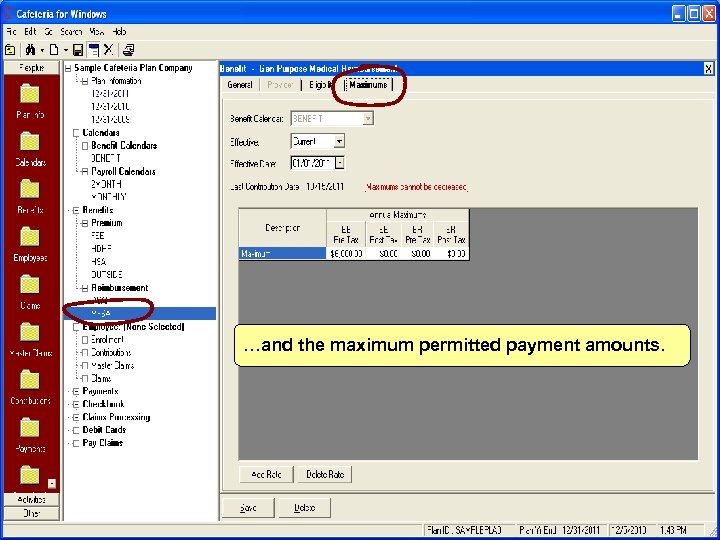Image resolution: width=720 pixels, height=540 pixels.
Task: Select the Maximums tab
Action: (x=368, y=85)
